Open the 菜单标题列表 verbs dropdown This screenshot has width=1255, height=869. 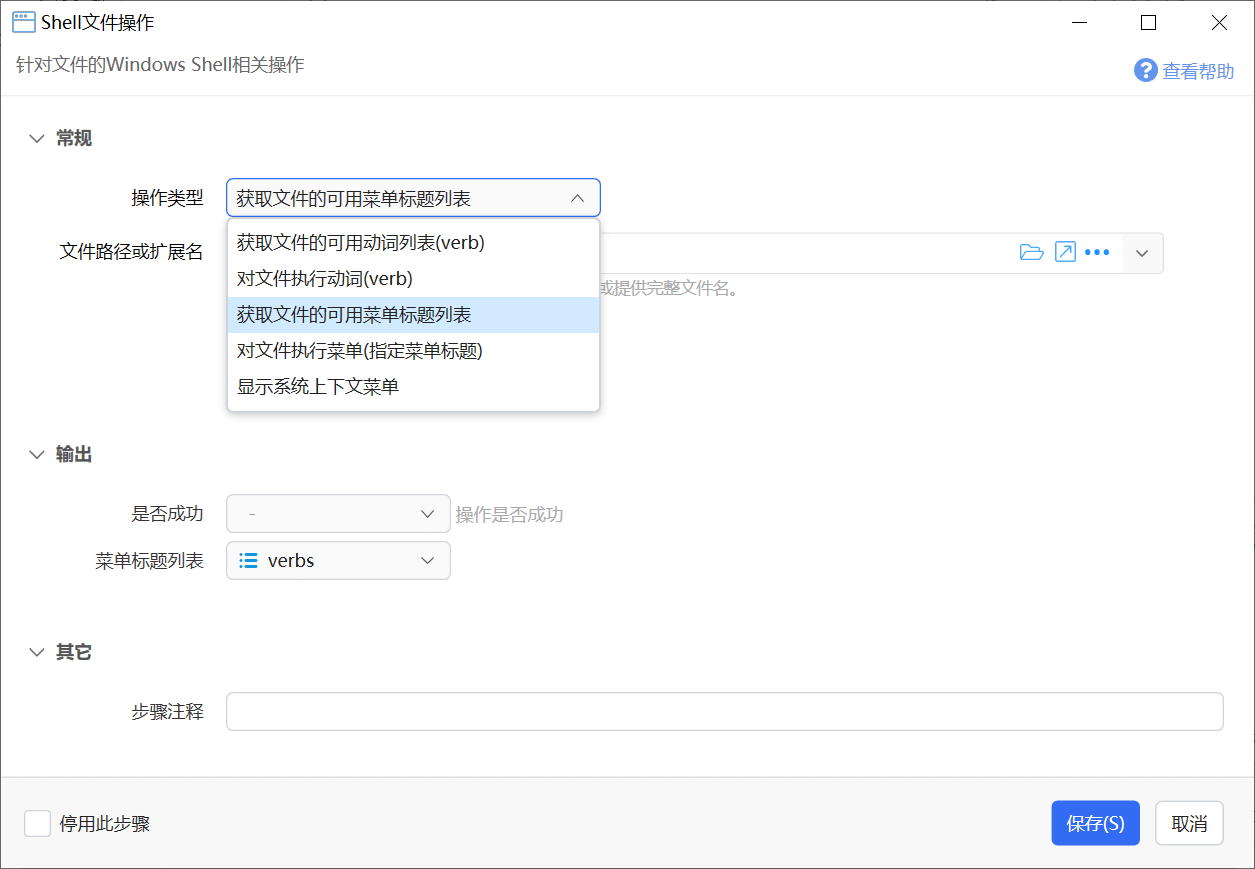[338, 561]
